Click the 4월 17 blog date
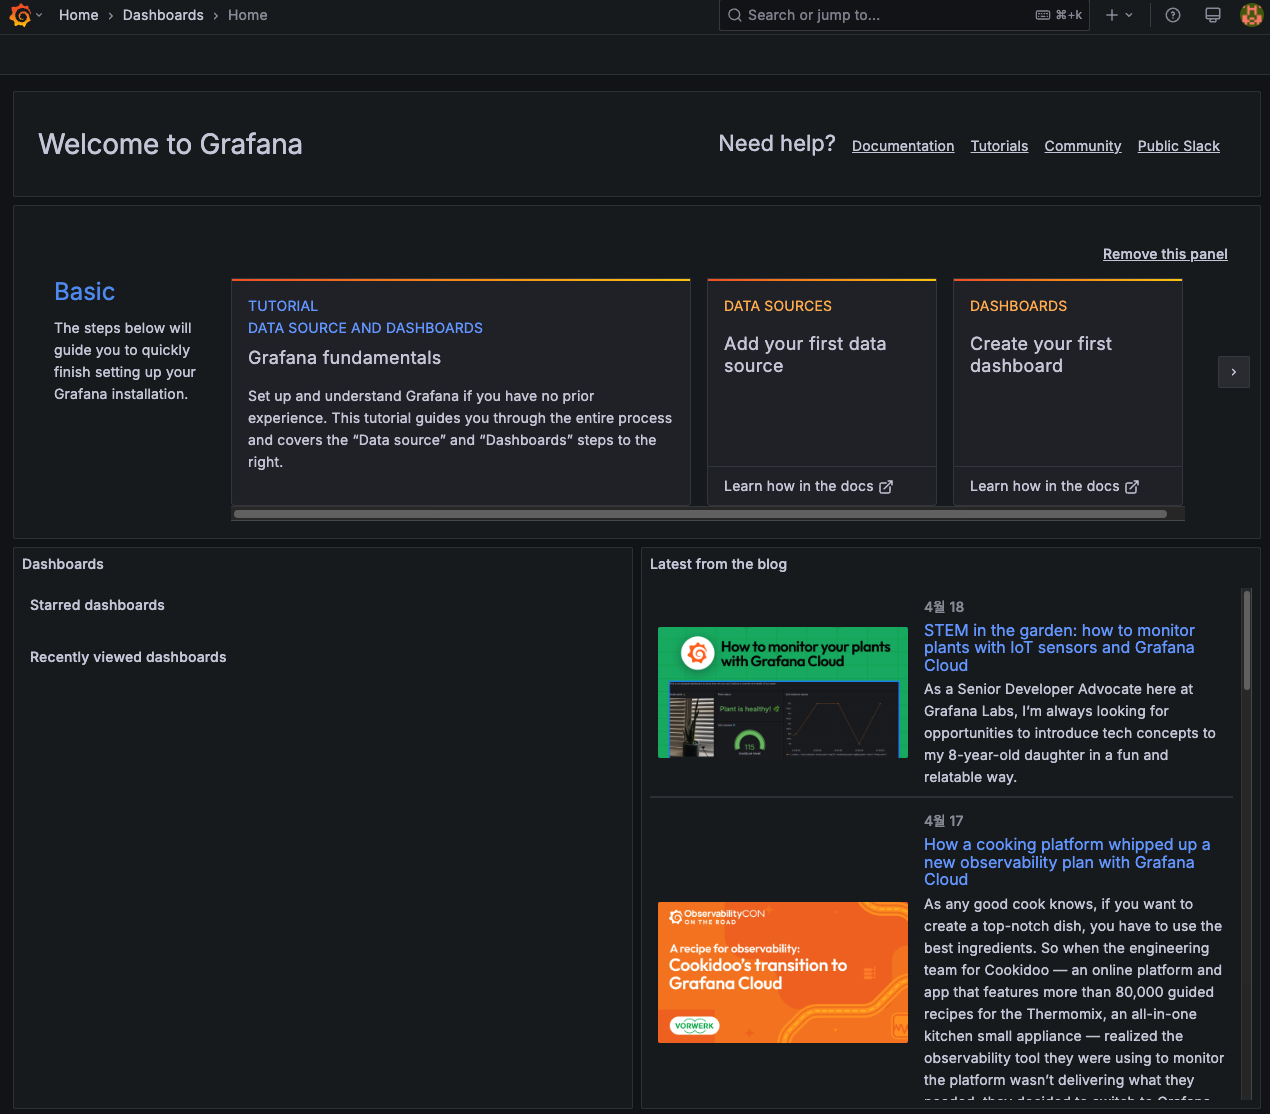This screenshot has height=1114, width=1270. (x=944, y=821)
